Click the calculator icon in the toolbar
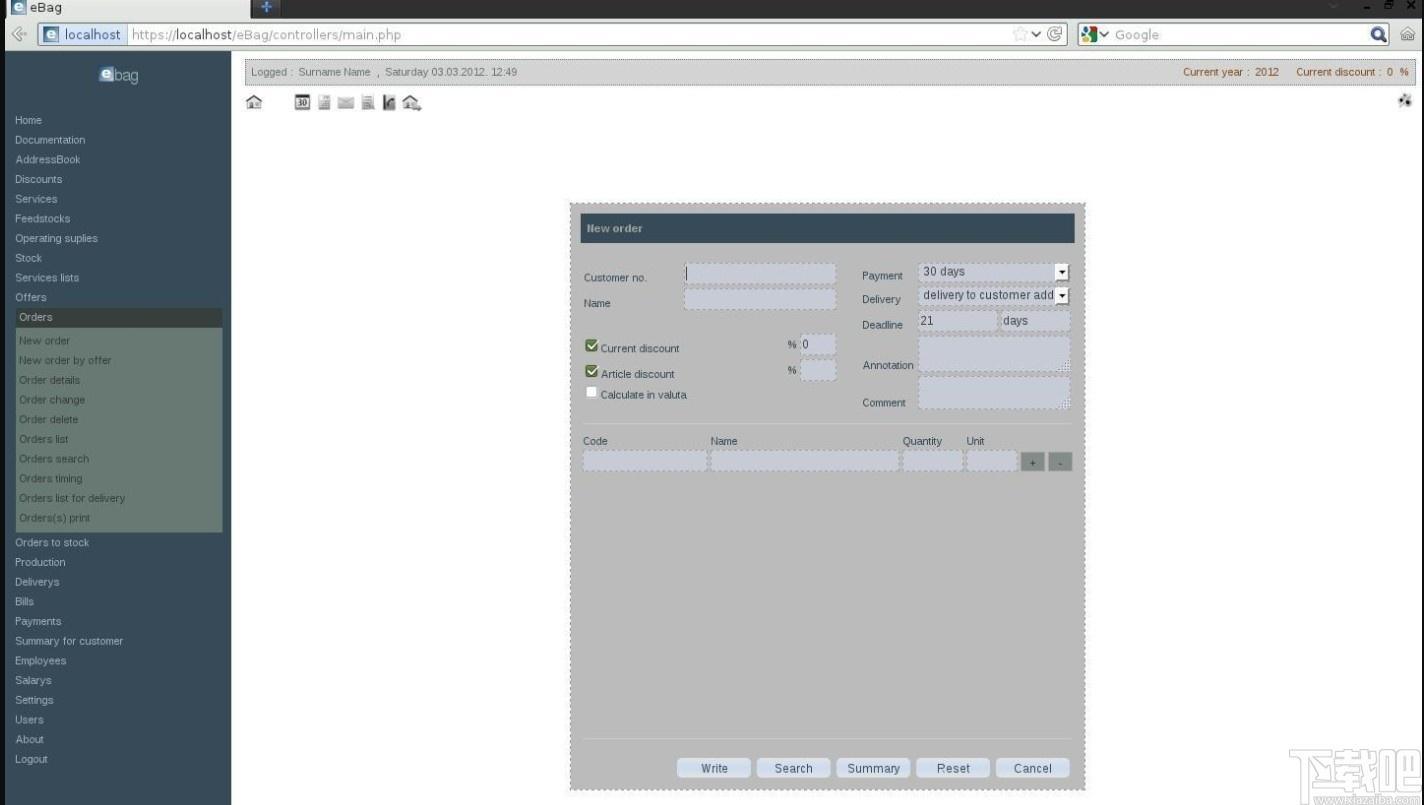The height and width of the screenshot is (805, 1424). click(324, 102)
